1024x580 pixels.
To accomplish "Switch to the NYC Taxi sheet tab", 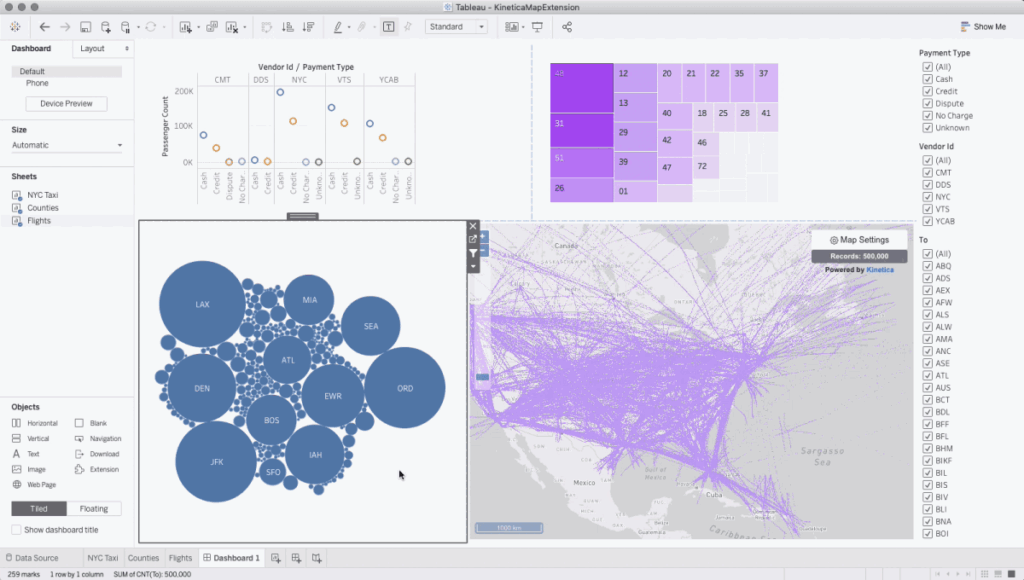I will coord(103,558).
